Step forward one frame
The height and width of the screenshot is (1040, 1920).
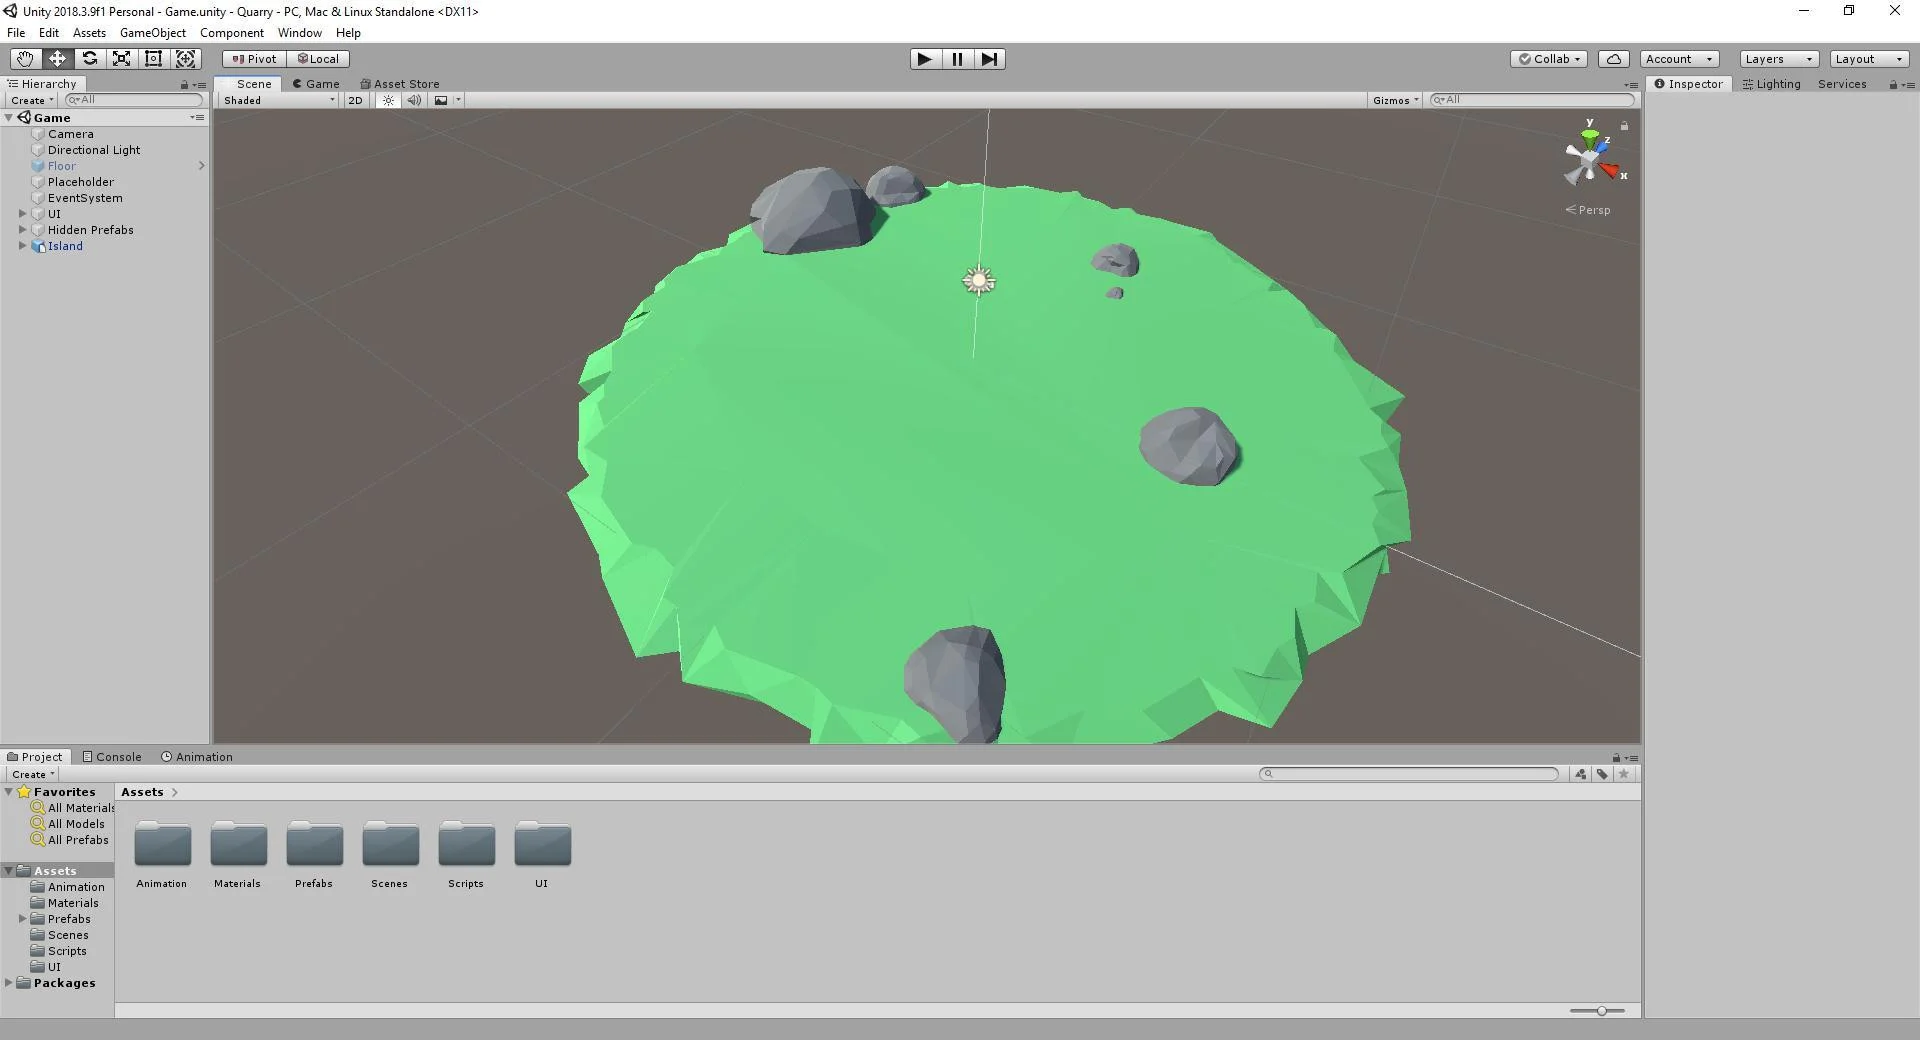(989, 59)
